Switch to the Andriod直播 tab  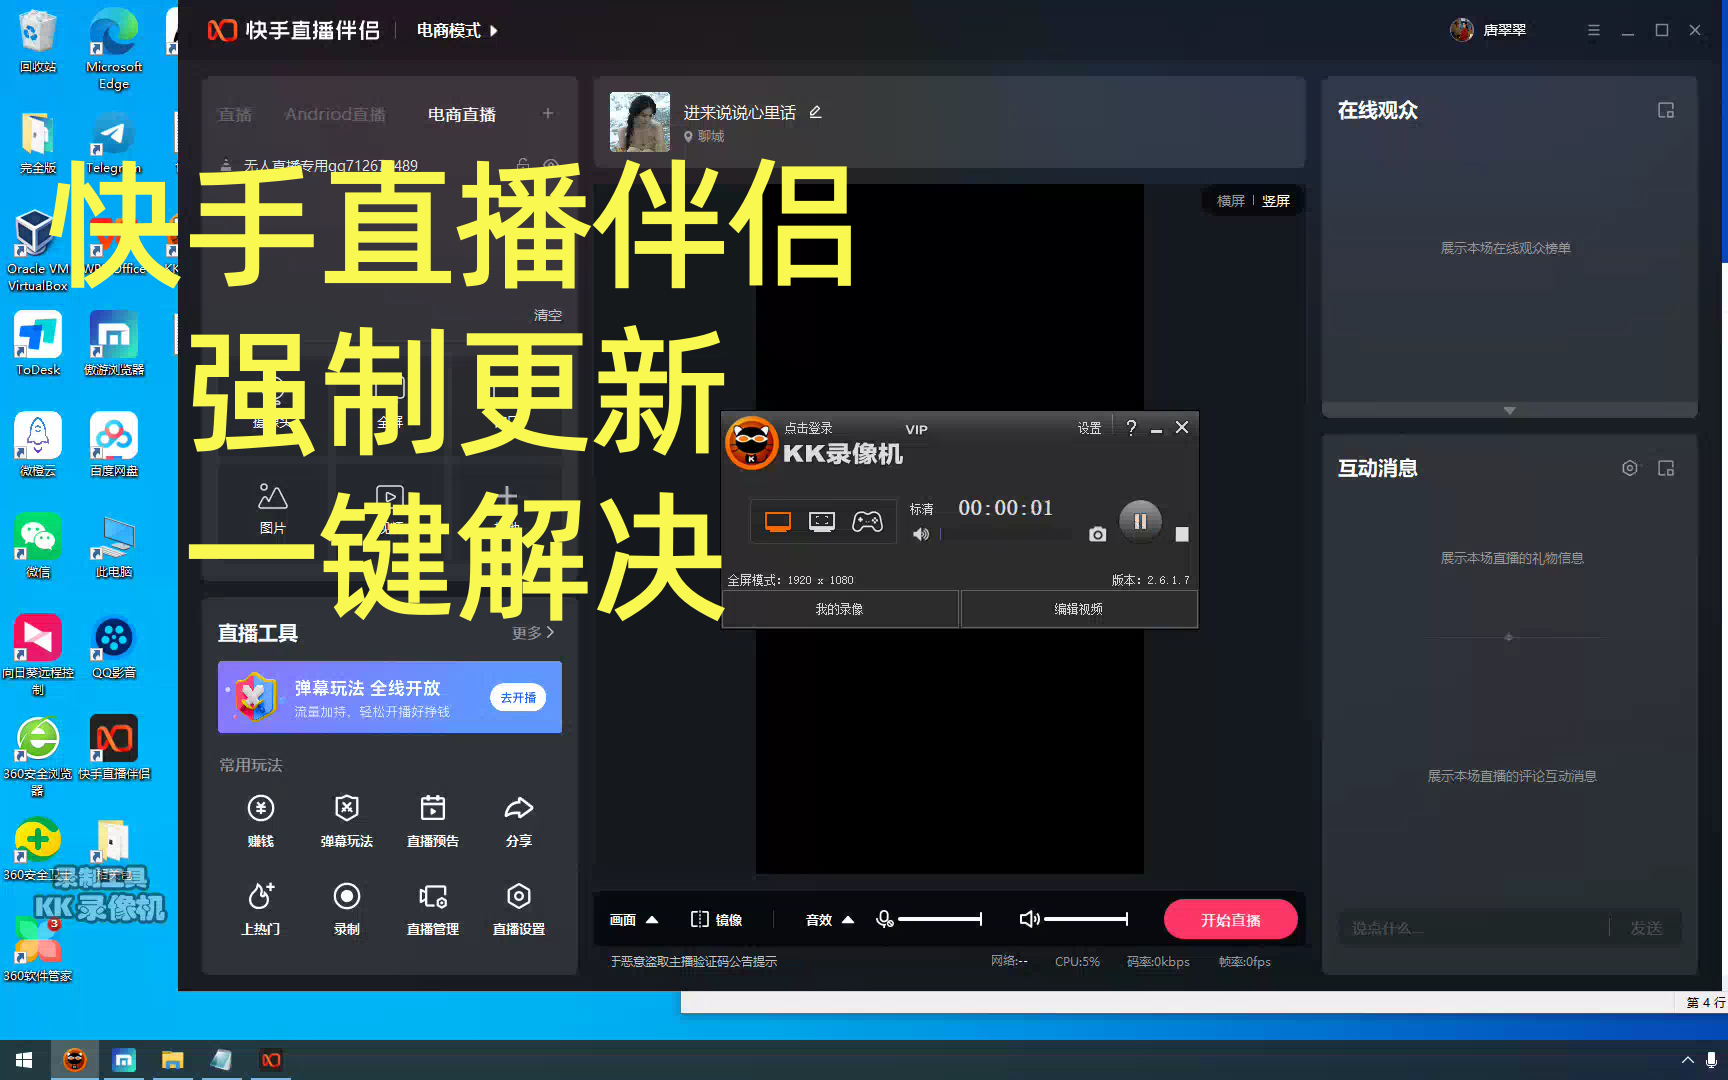tap(335, 115)
